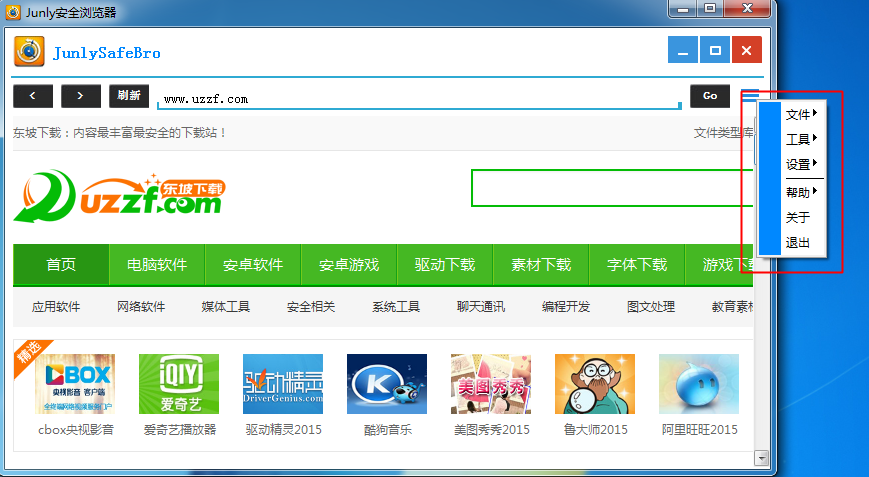This screenshot has width=869, height=477.
Task: Click the 阿里旺旺2015 text link
Action: pos(699,430)
